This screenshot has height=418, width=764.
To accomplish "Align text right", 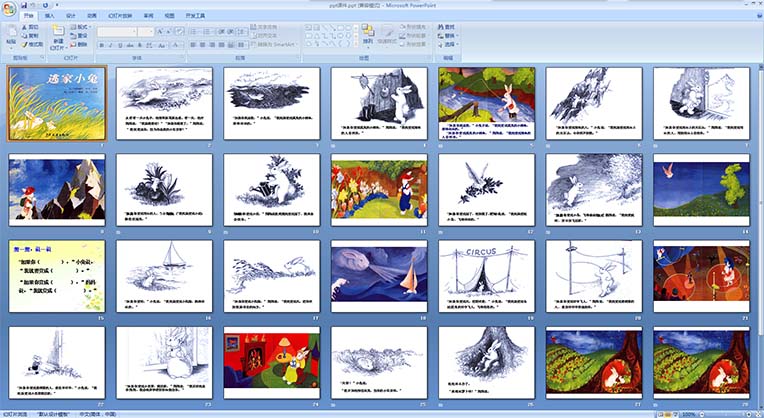I will pyautogui.click(x=212, y=45).
